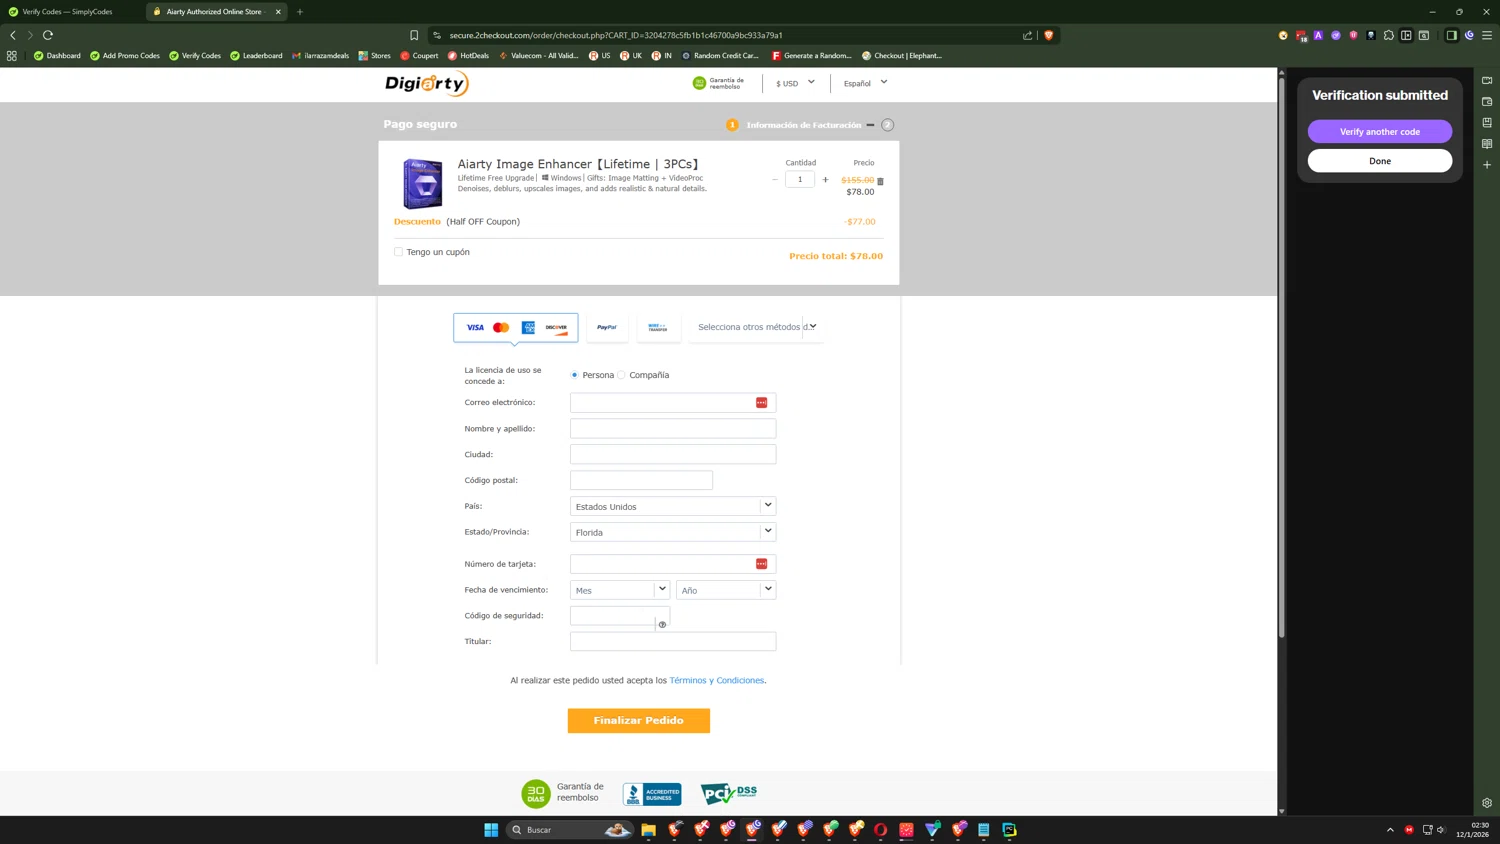Open the Coupert bookmark
This screenshot has width=1500, height=844.
[419, 56]
